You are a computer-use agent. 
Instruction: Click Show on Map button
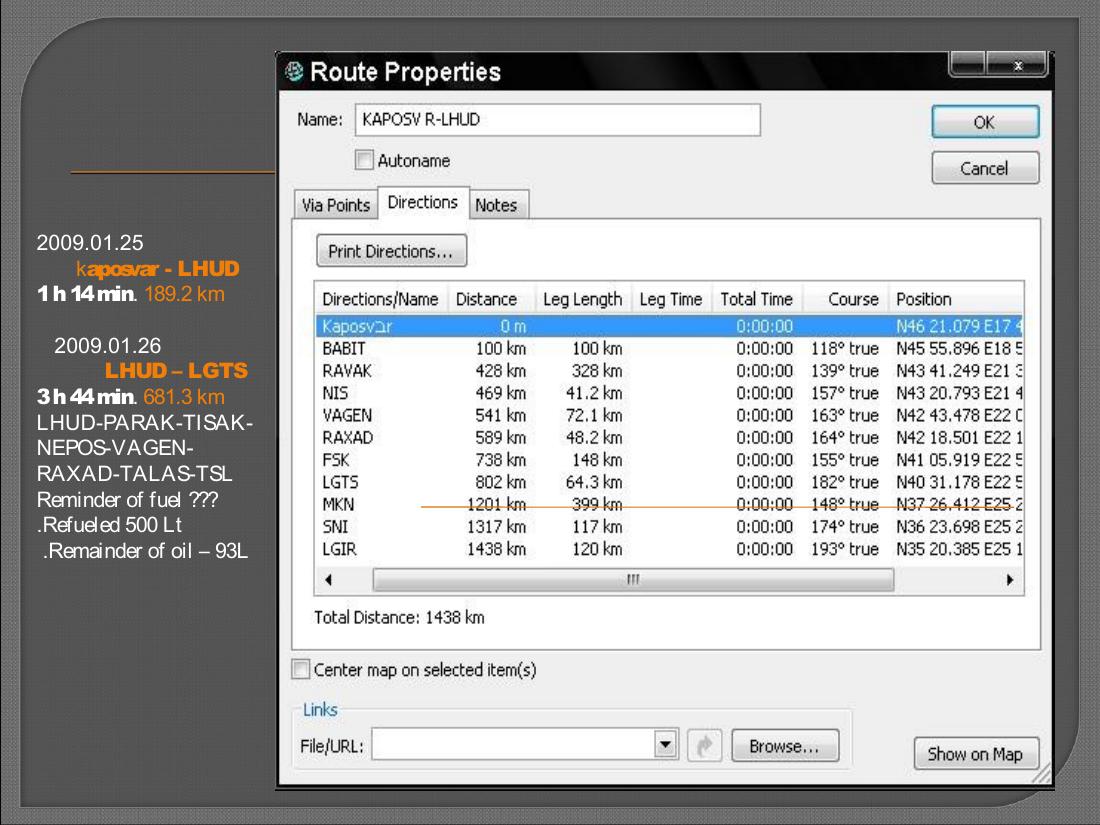pos(975,754)
